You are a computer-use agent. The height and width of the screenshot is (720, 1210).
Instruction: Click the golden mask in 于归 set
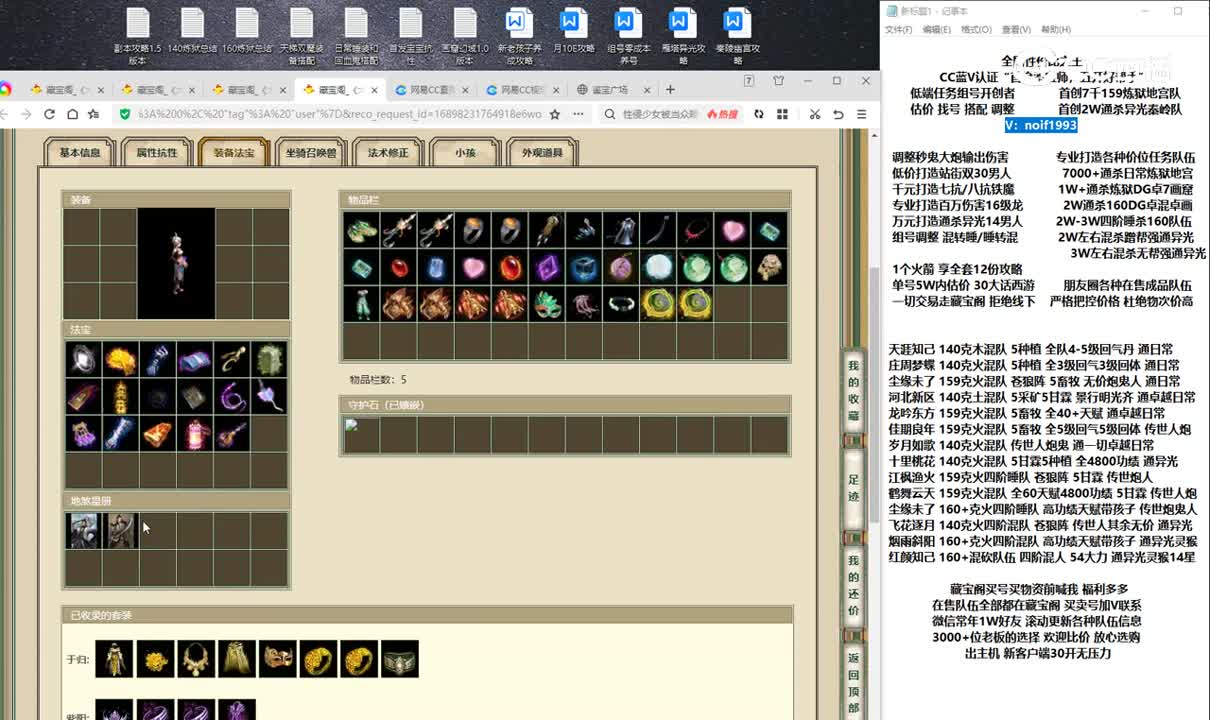tap(278, 659)
